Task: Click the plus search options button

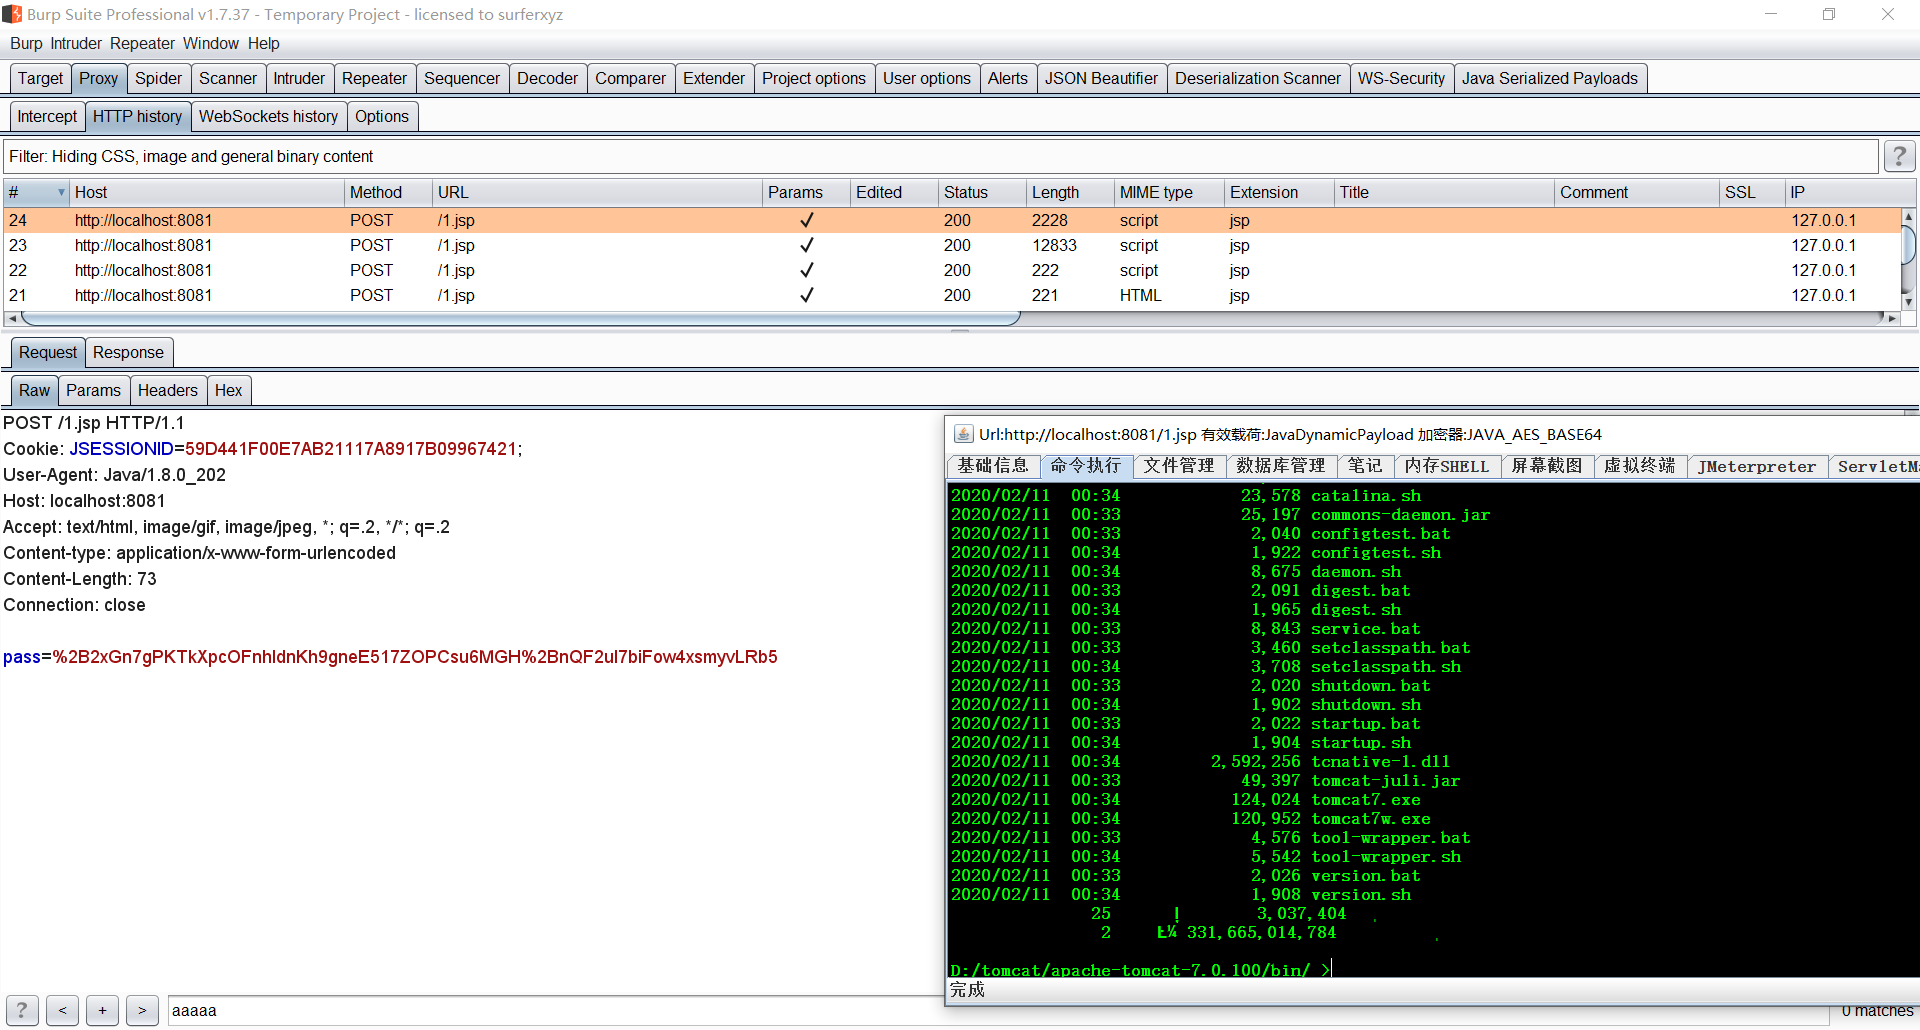Action: click(102, 1010)
